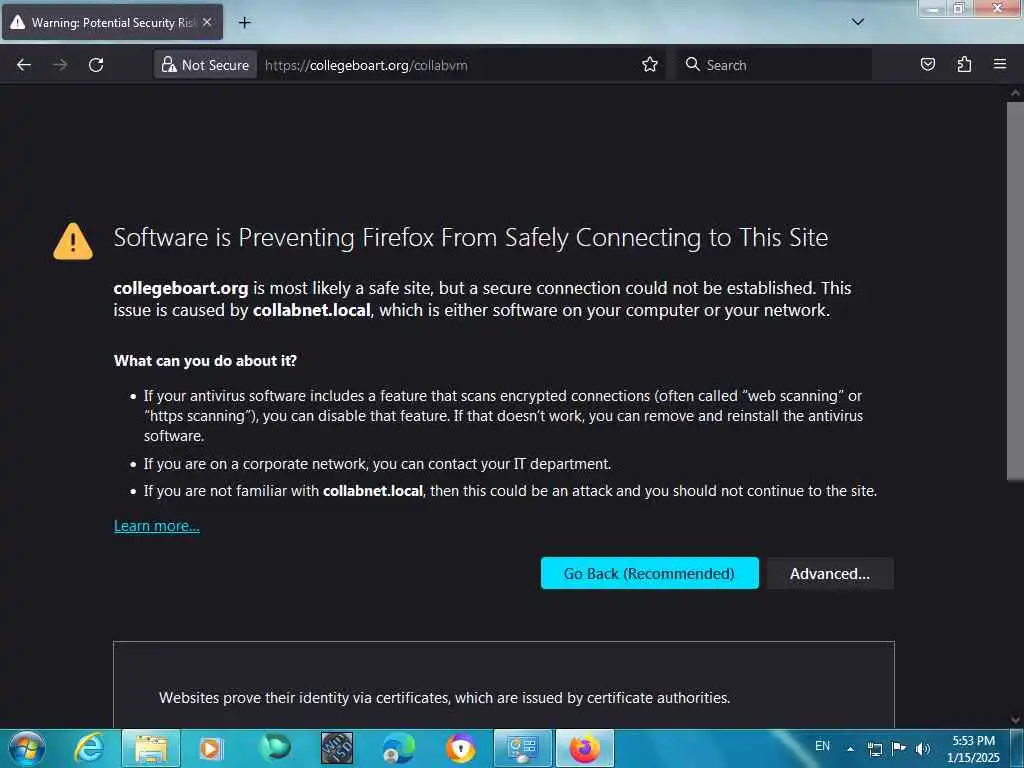The image size is (1024, 768).
Task: Open Windows Start menu orb
Action: tap(27, 748)
